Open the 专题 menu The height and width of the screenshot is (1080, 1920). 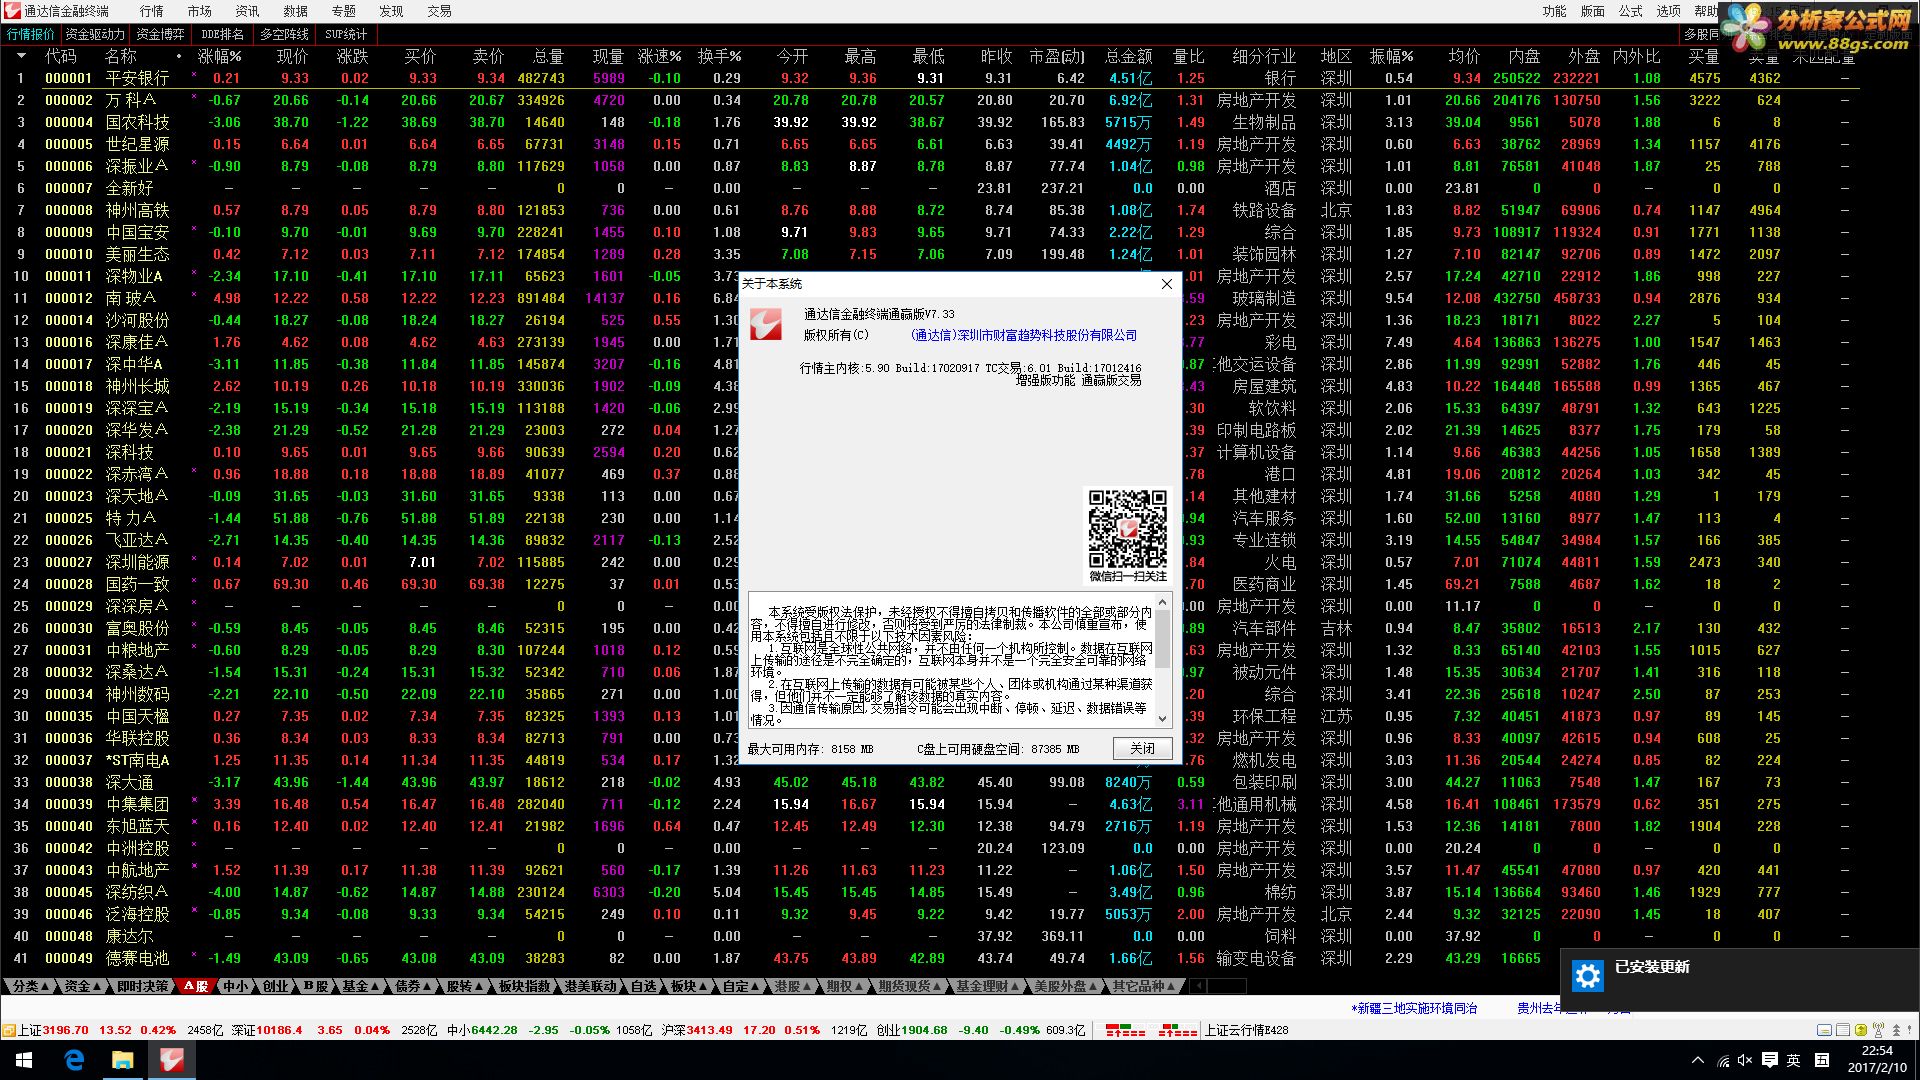coord(344,11)
